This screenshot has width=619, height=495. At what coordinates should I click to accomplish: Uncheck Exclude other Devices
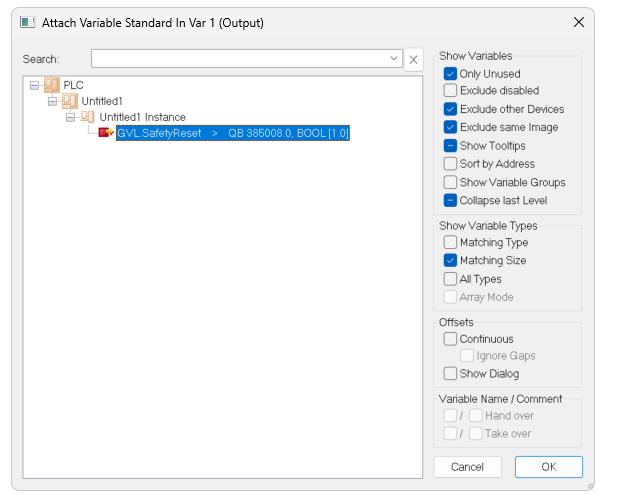click(450, 109)
